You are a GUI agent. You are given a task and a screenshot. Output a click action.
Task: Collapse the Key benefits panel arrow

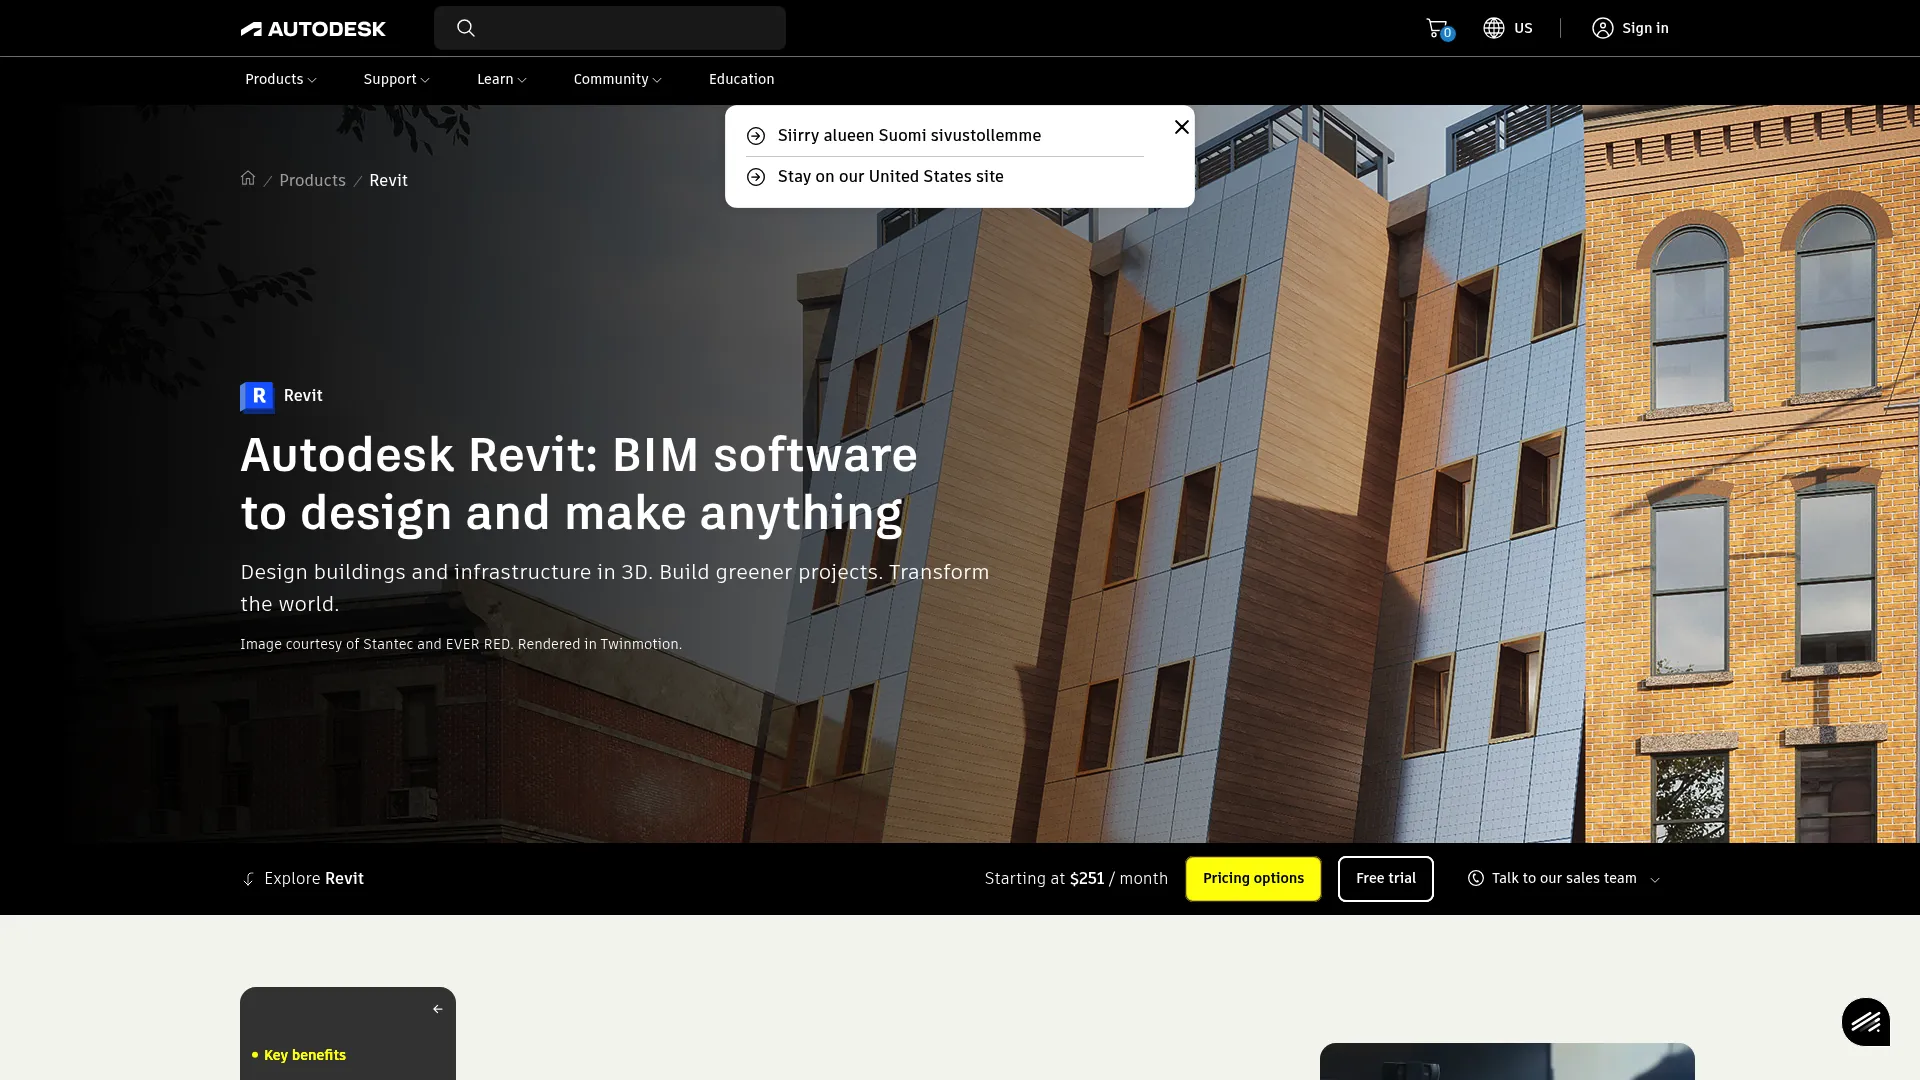pos(437,1009)
